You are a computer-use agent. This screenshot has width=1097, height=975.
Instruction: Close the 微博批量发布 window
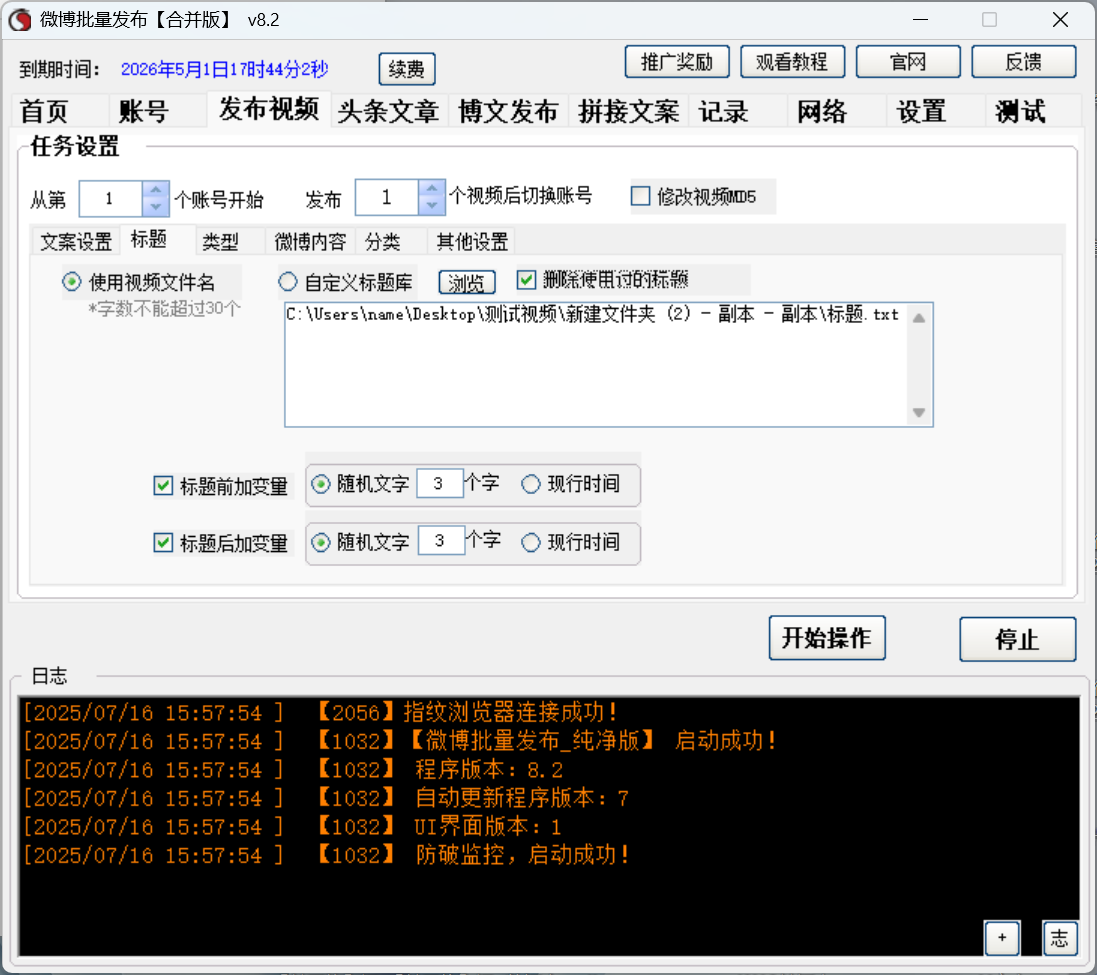coord(1060,20)
